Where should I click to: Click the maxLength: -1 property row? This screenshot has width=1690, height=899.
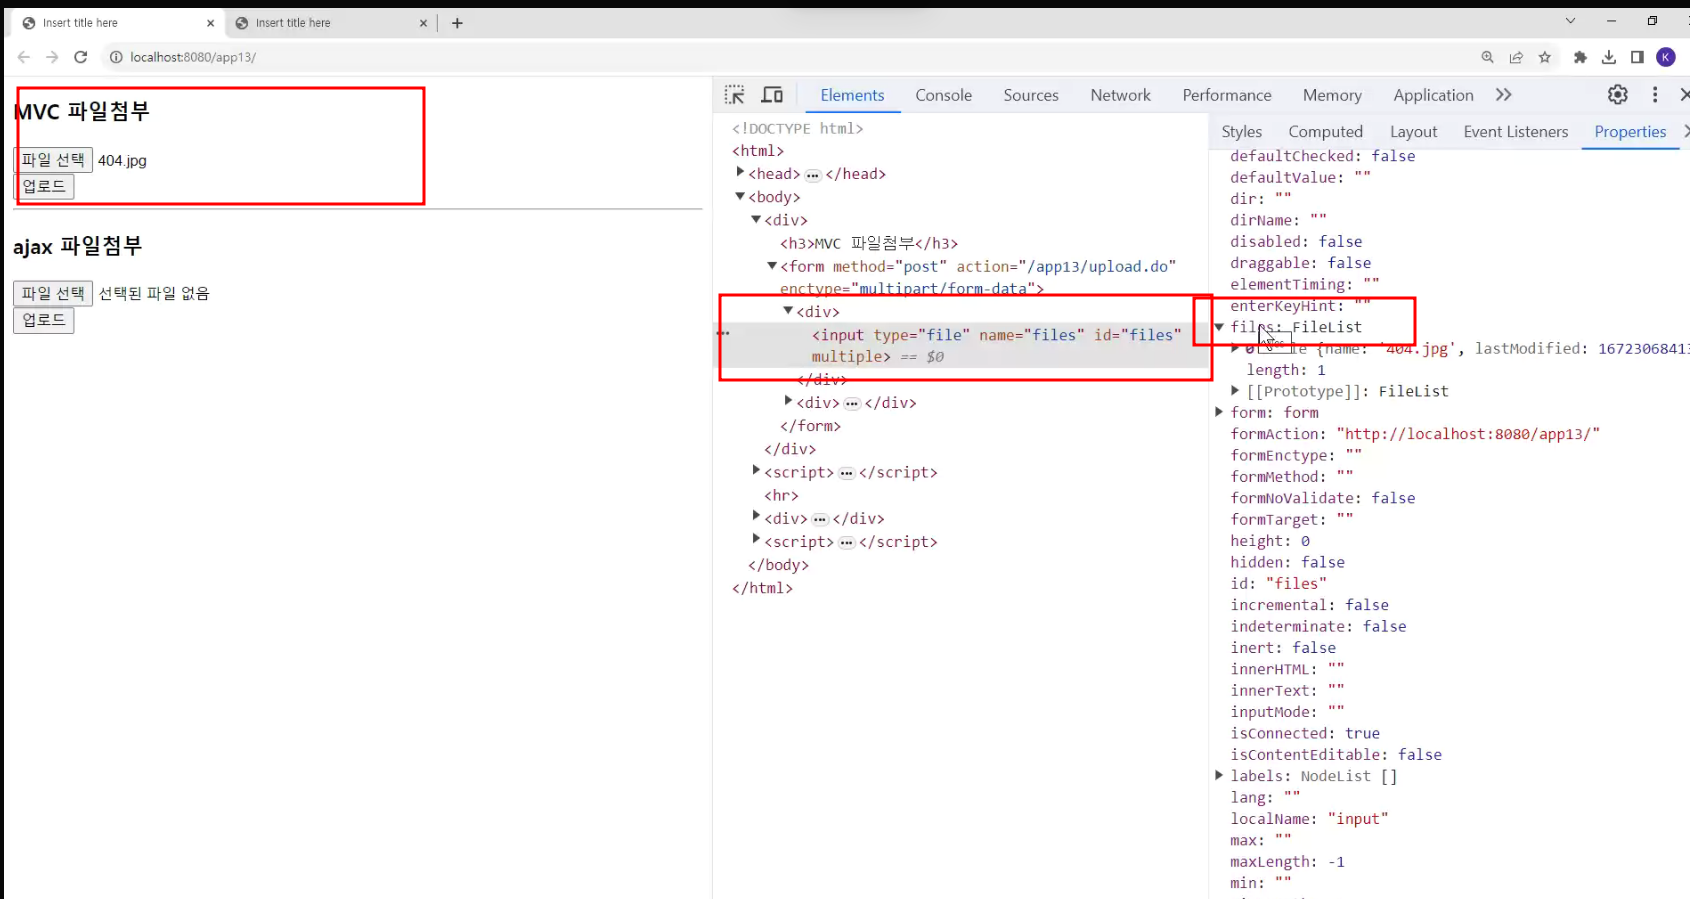coord(1287,861)
